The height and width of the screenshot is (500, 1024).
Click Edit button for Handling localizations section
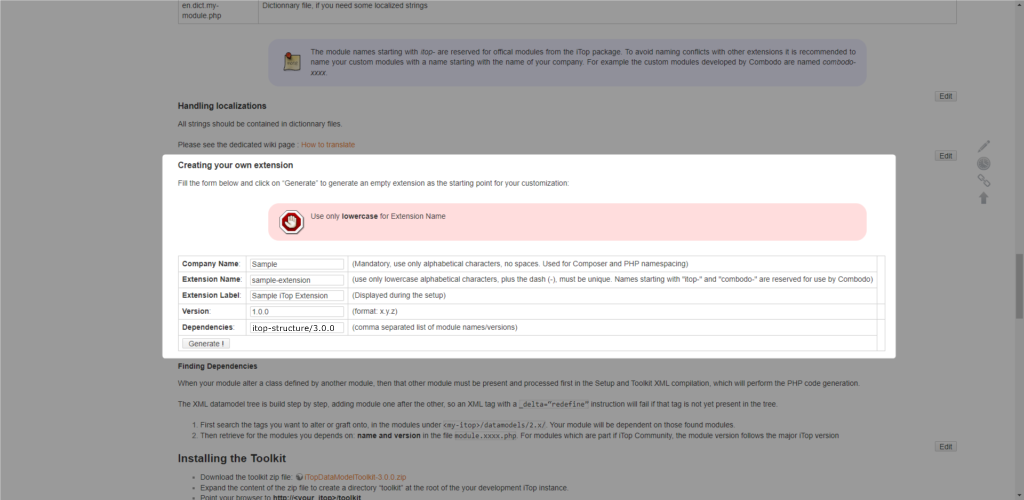coord(946,96)
